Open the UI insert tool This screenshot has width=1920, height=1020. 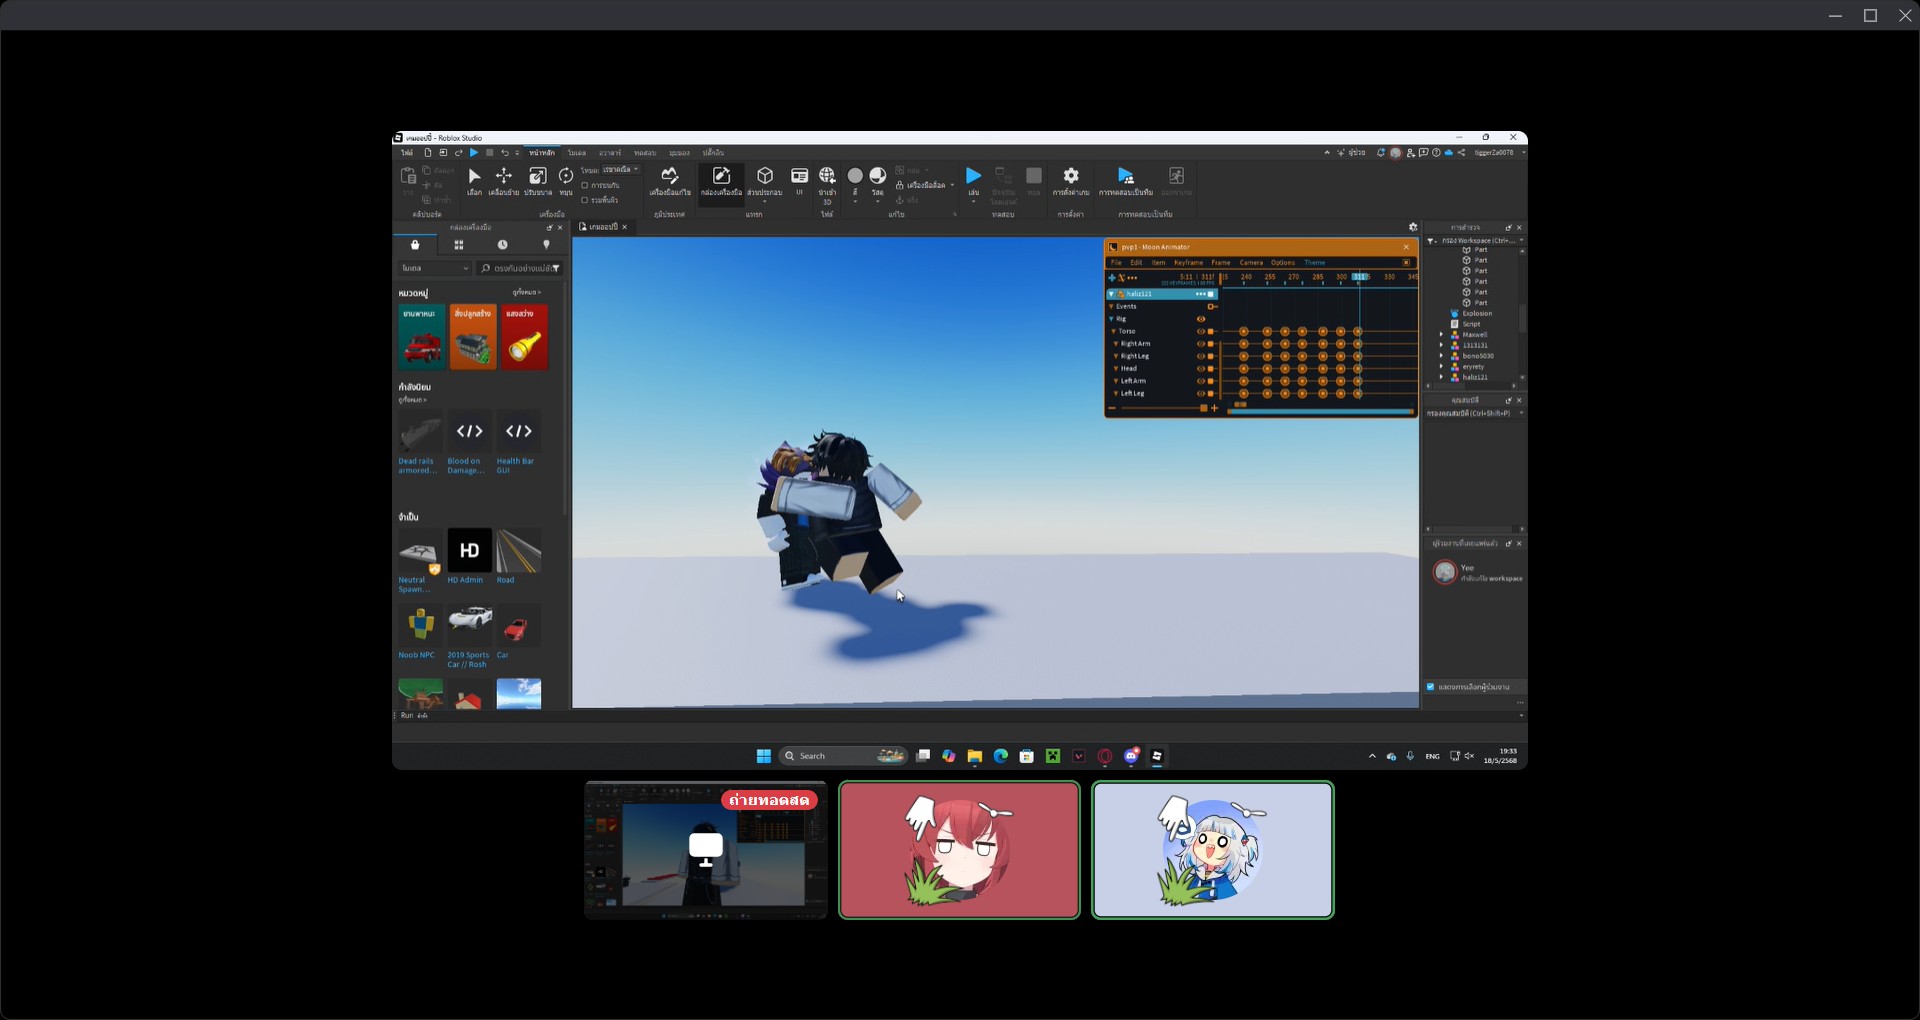click(x=799, y=180)
